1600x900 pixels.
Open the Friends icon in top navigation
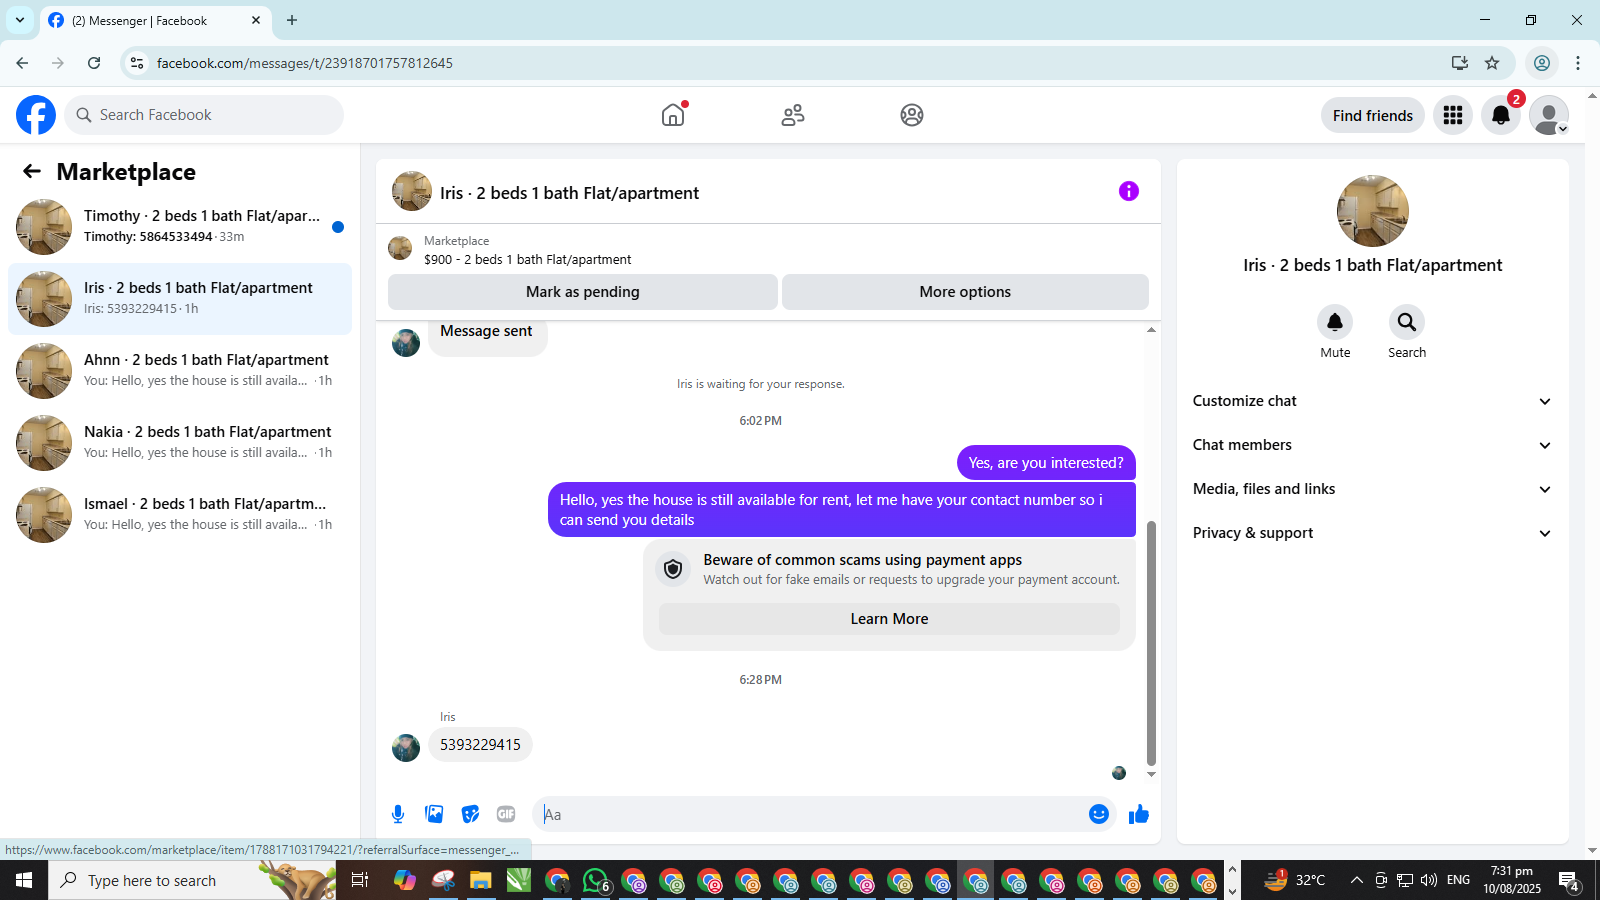point(793,115)
